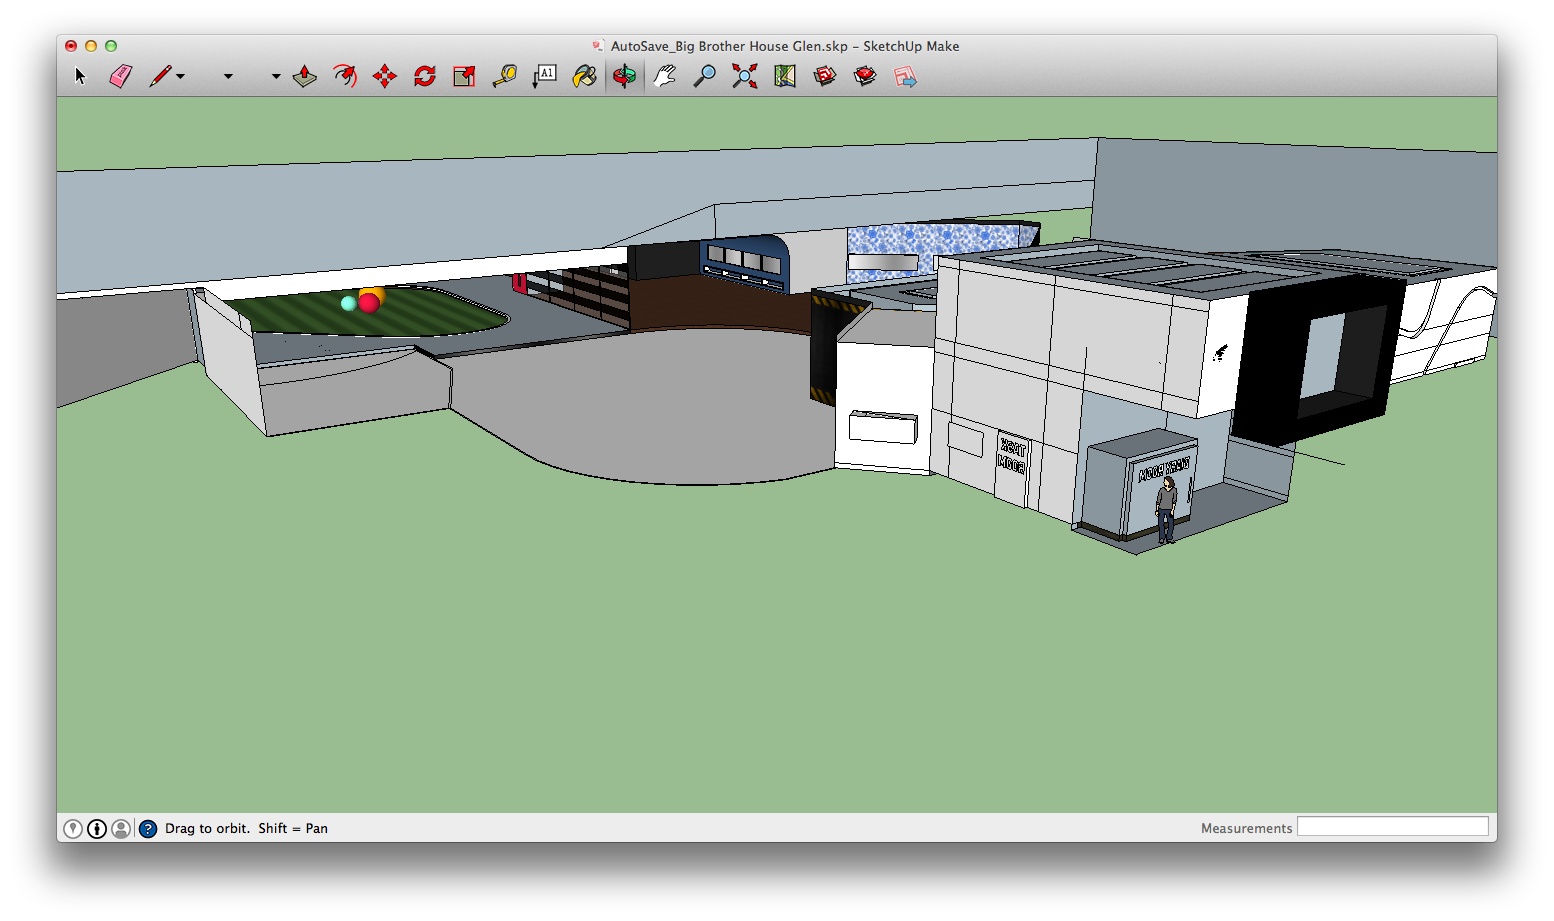Open the dropdown arrow left of Push/Pull
The height and width of the screenshot is (921, 1554).
coord(276,76)
